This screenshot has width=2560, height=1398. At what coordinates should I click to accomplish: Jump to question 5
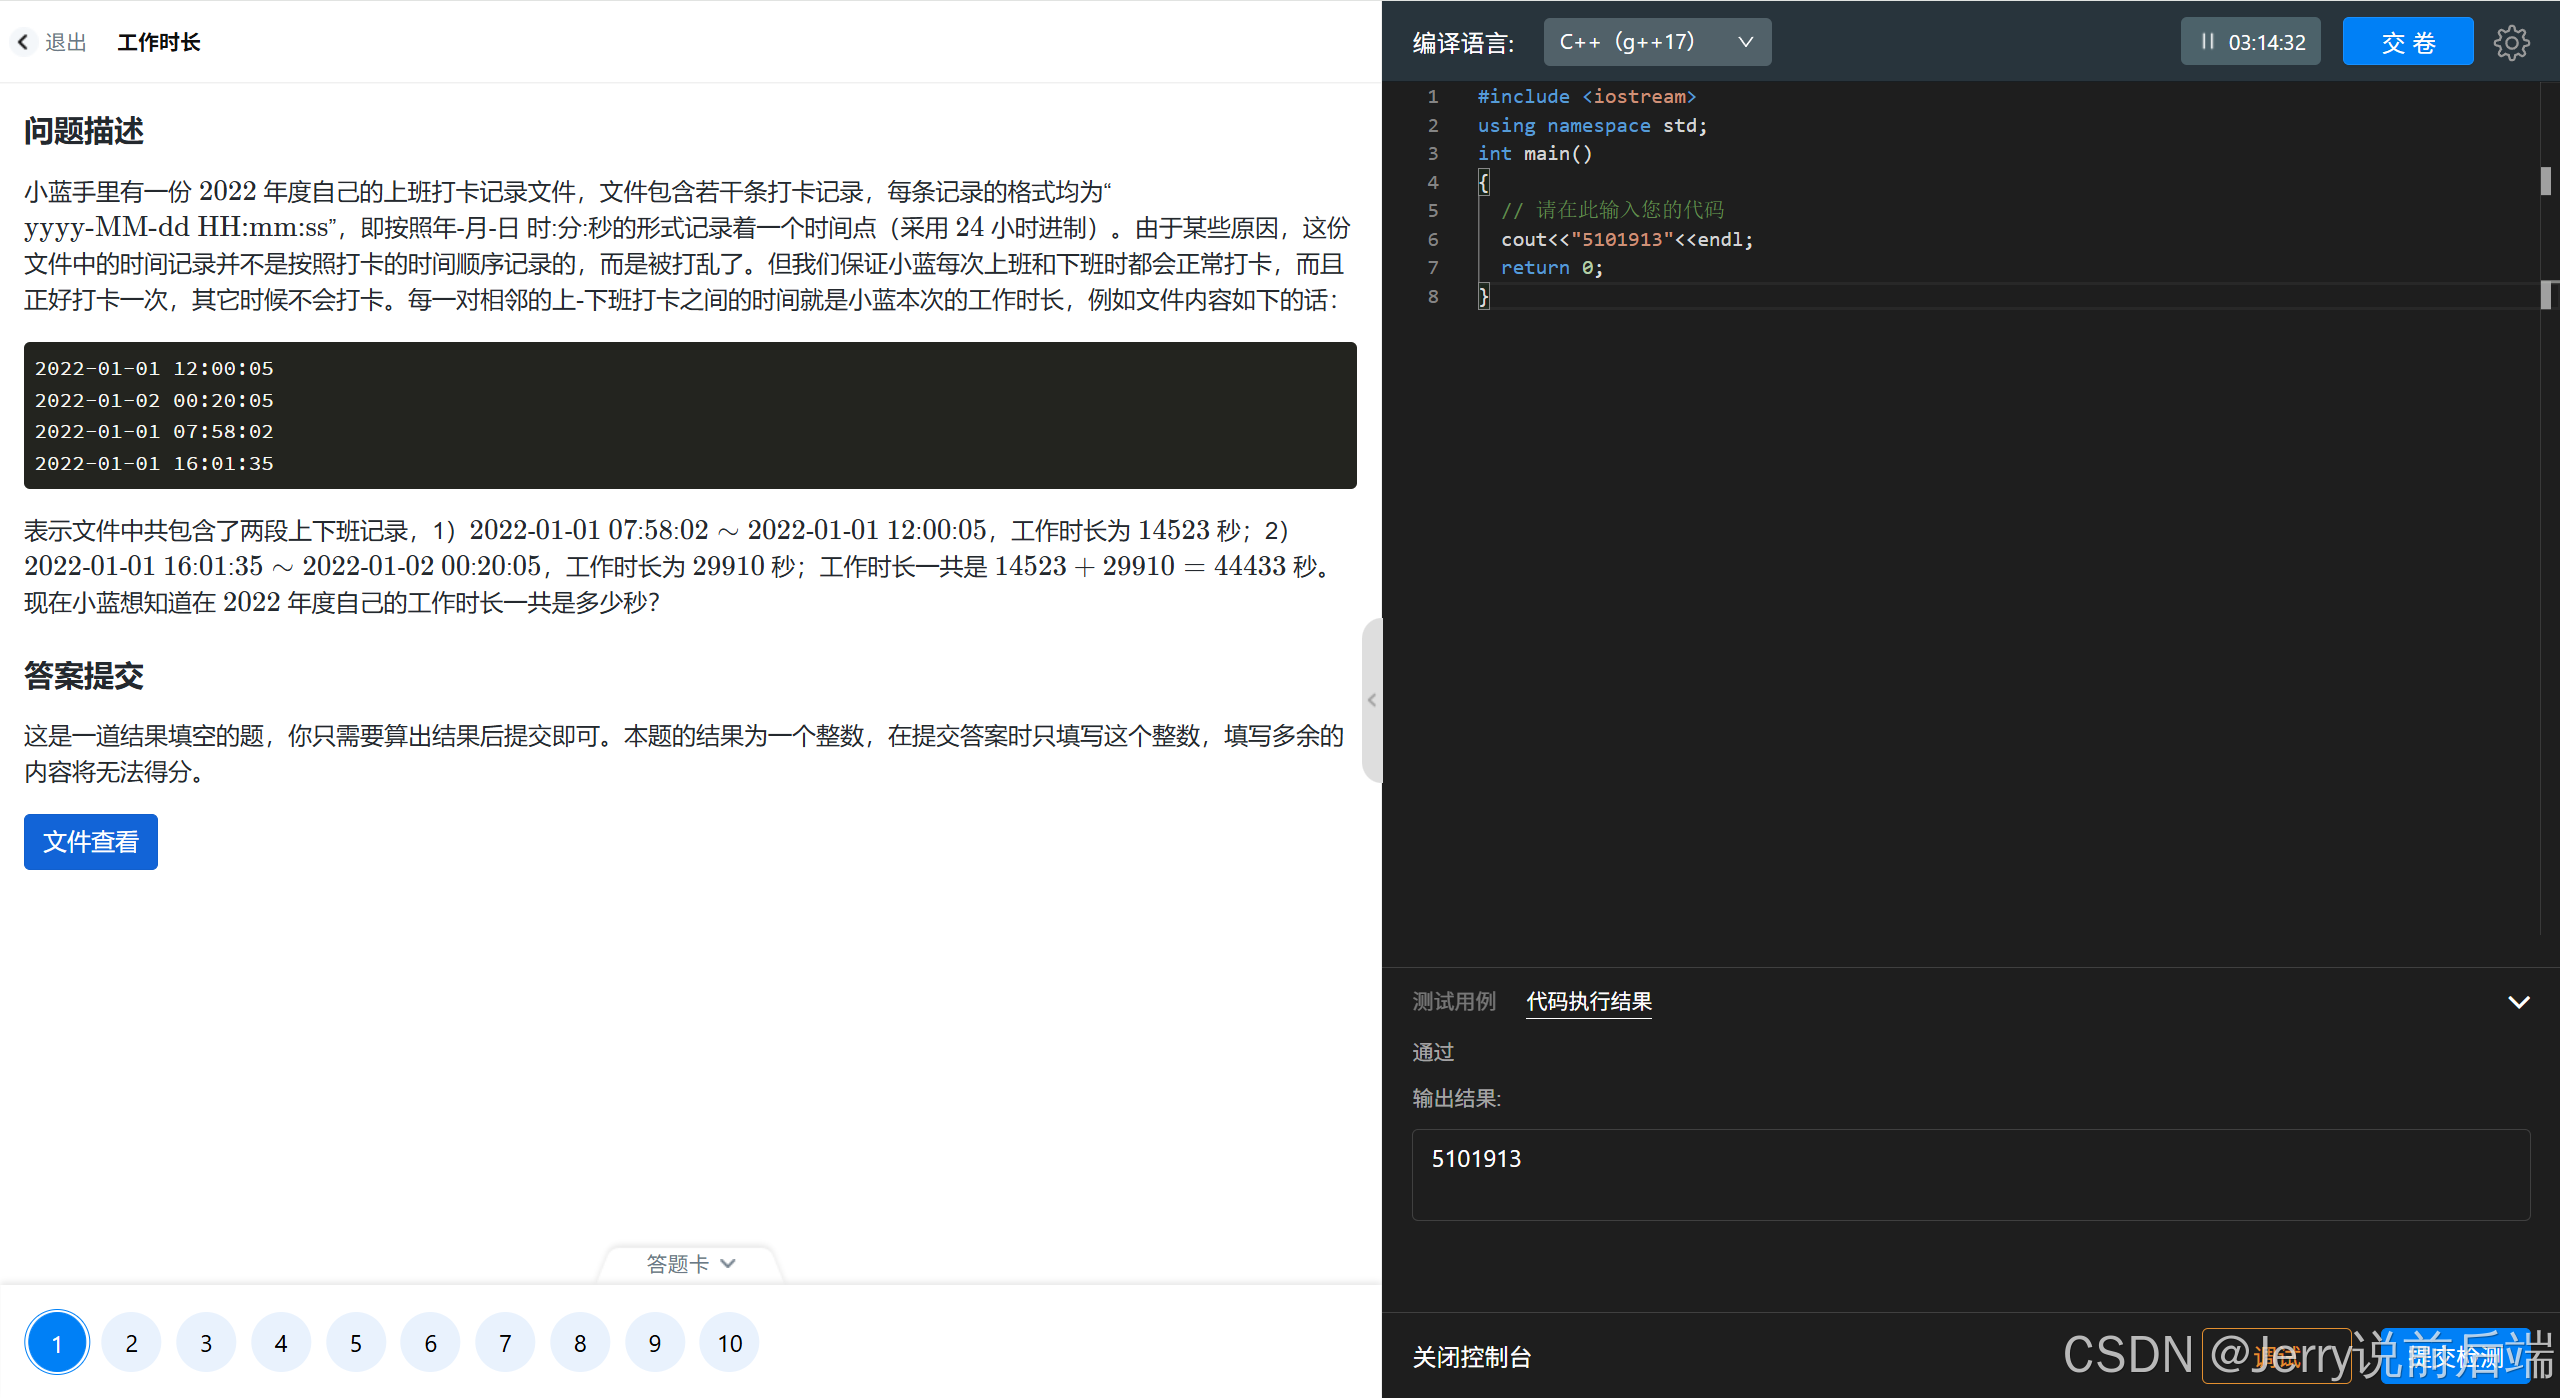point(356,1343)
